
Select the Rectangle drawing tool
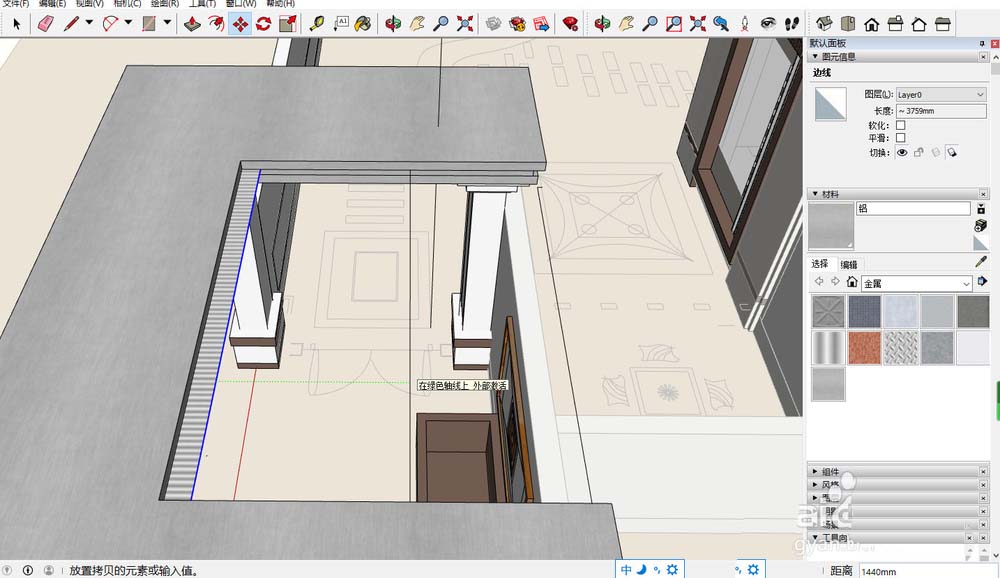150,25
